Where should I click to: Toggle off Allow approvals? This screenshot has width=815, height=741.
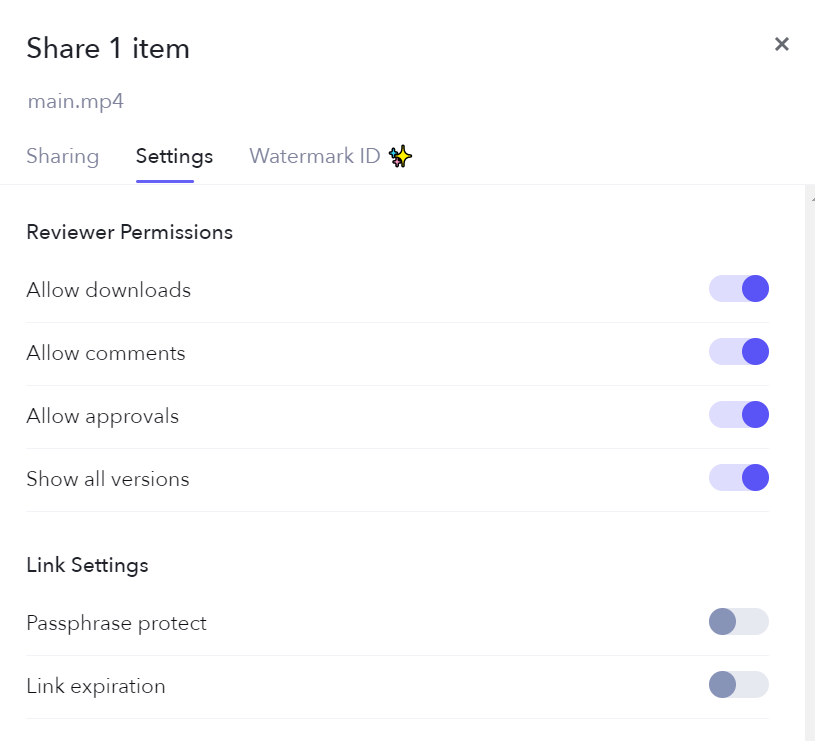click(x=739, y=415)
